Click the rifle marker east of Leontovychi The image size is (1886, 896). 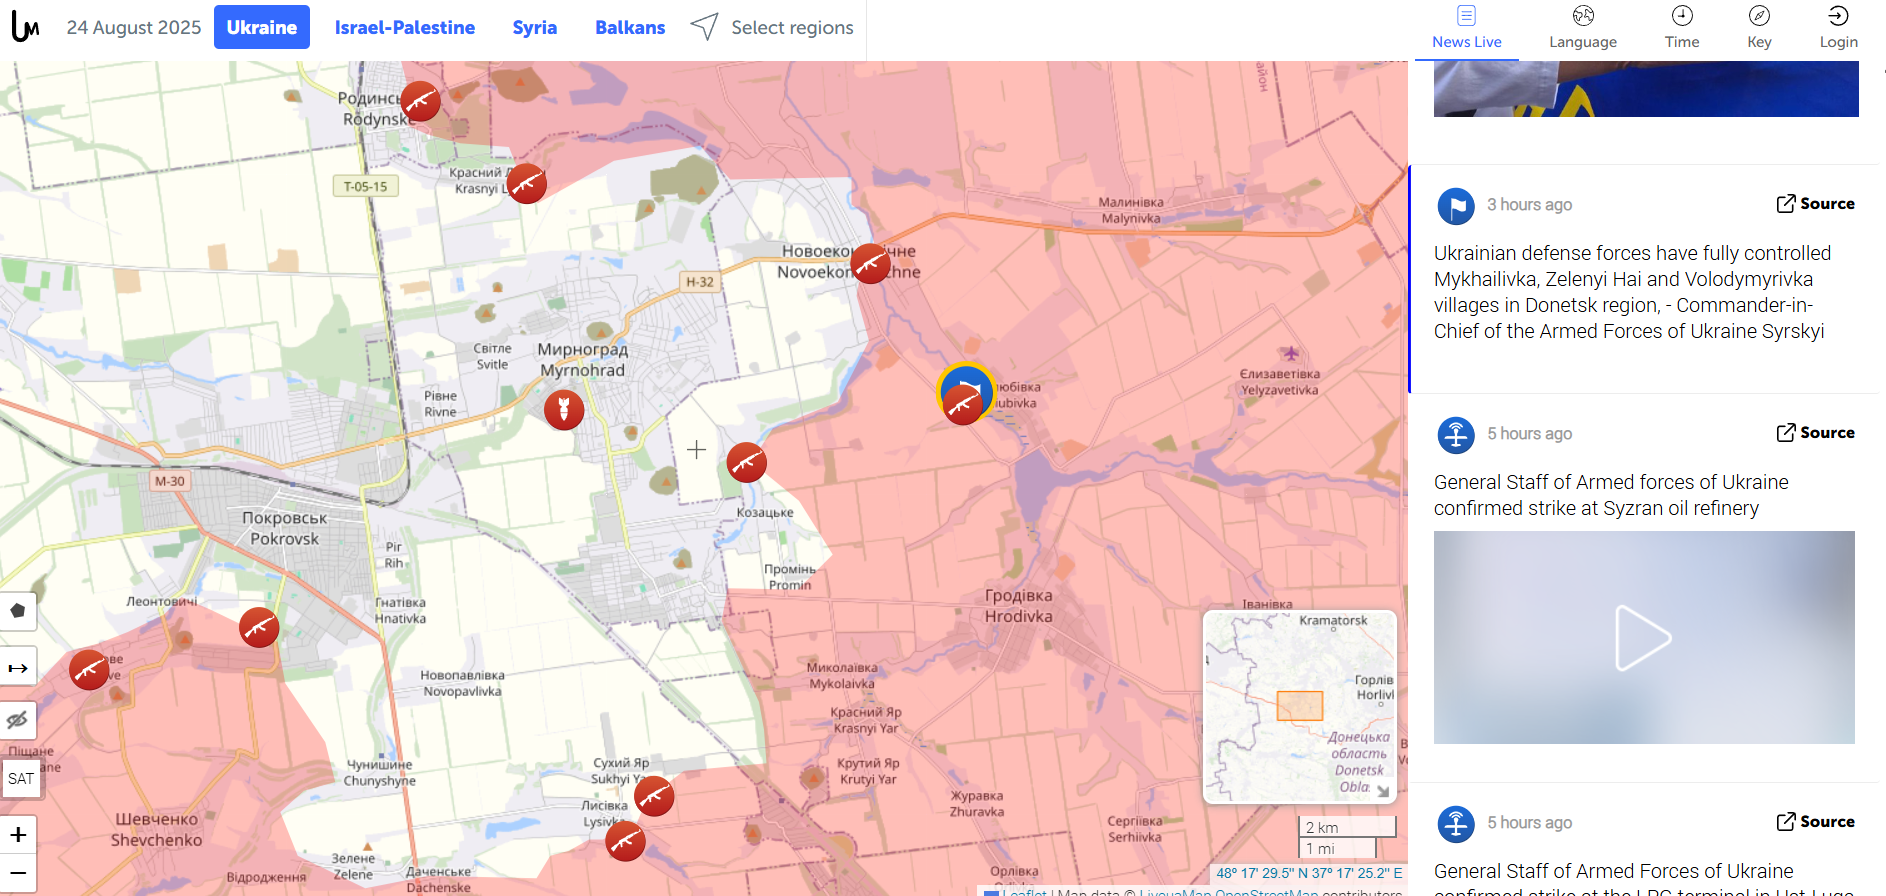click(259, 628)
